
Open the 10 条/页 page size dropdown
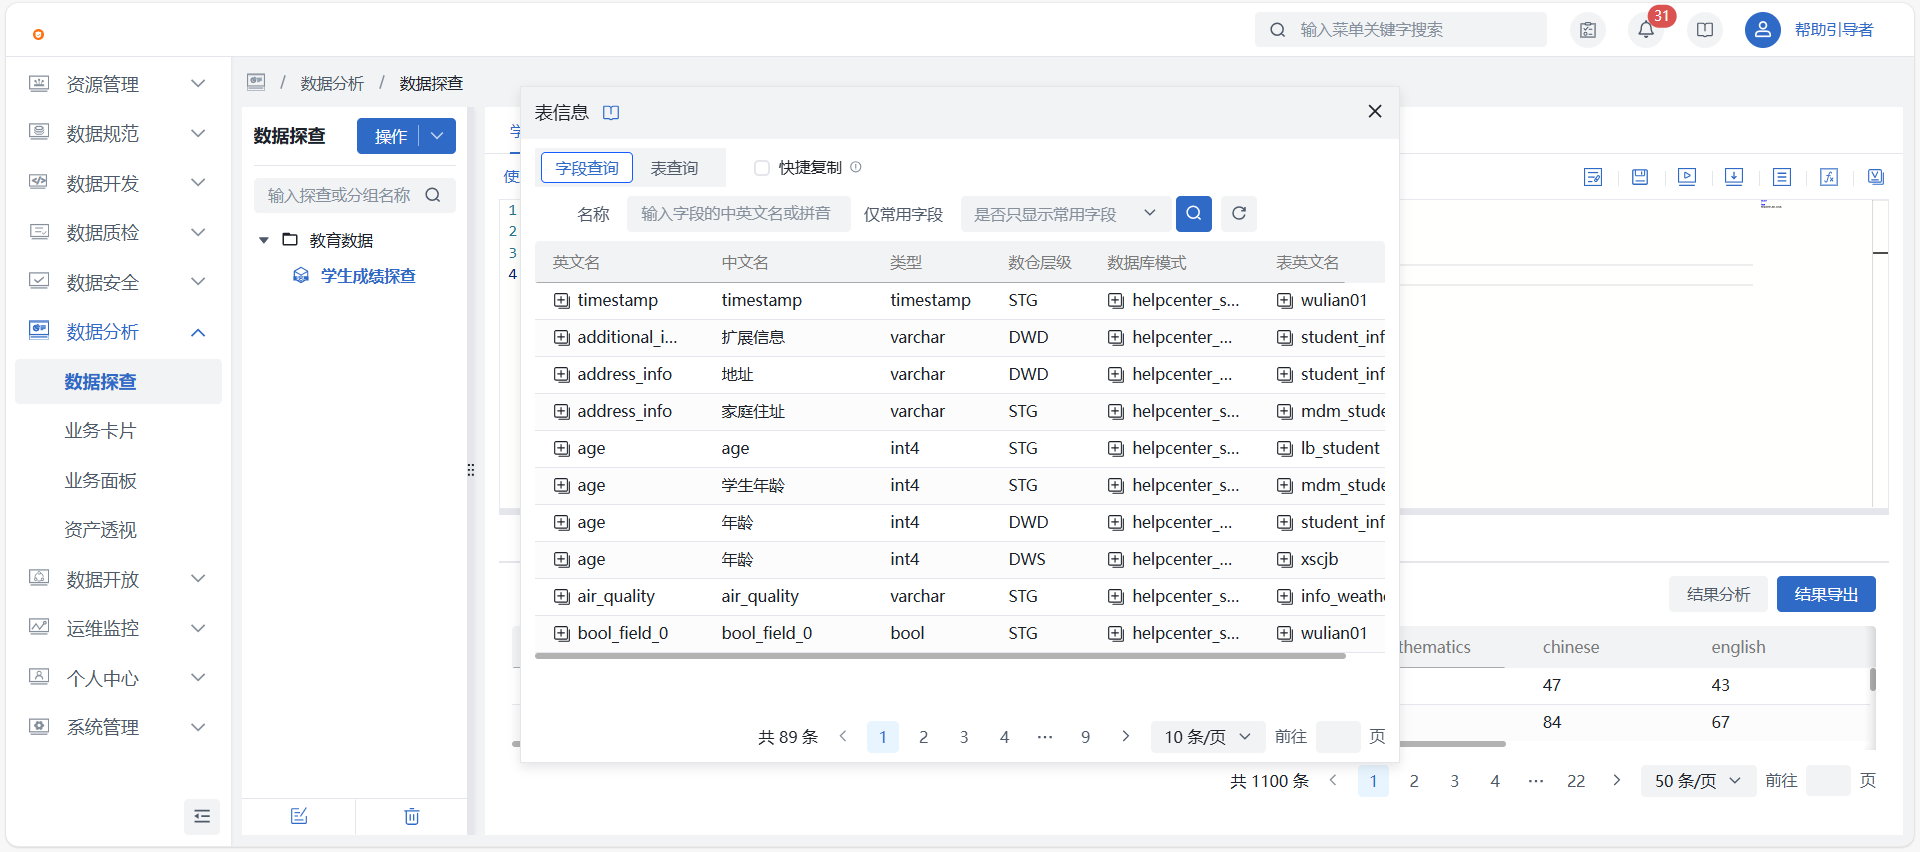(x=1208, y=737)
